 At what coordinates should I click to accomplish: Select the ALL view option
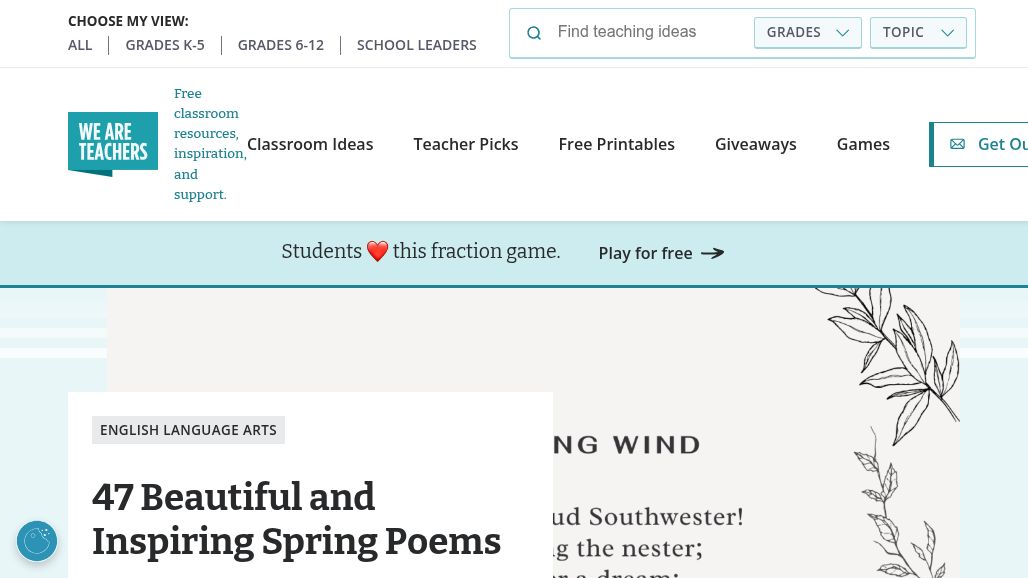tap(80, 45)
